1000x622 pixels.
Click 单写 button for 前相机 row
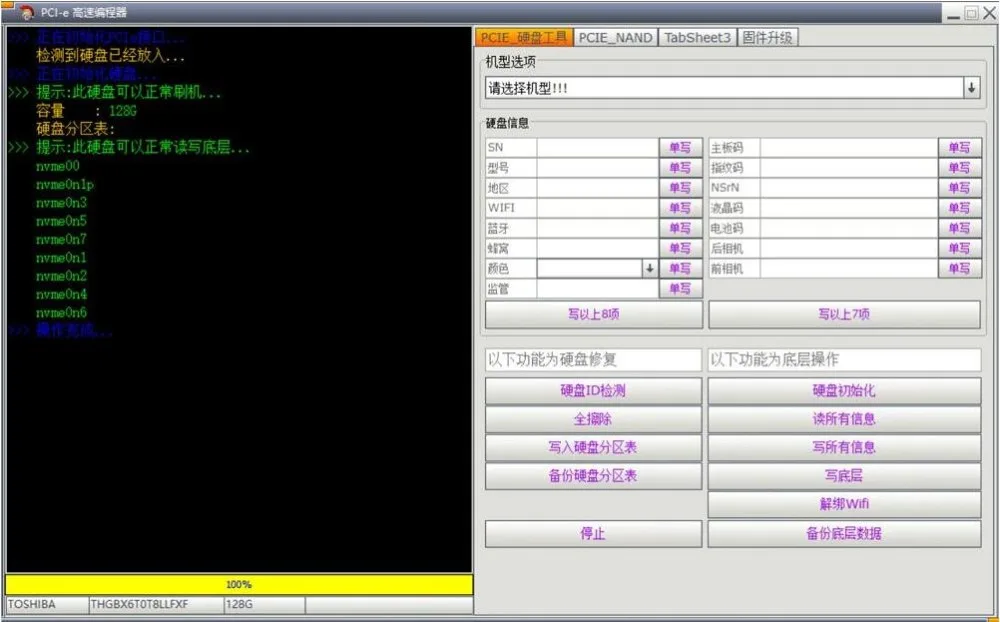coord(959,269)
